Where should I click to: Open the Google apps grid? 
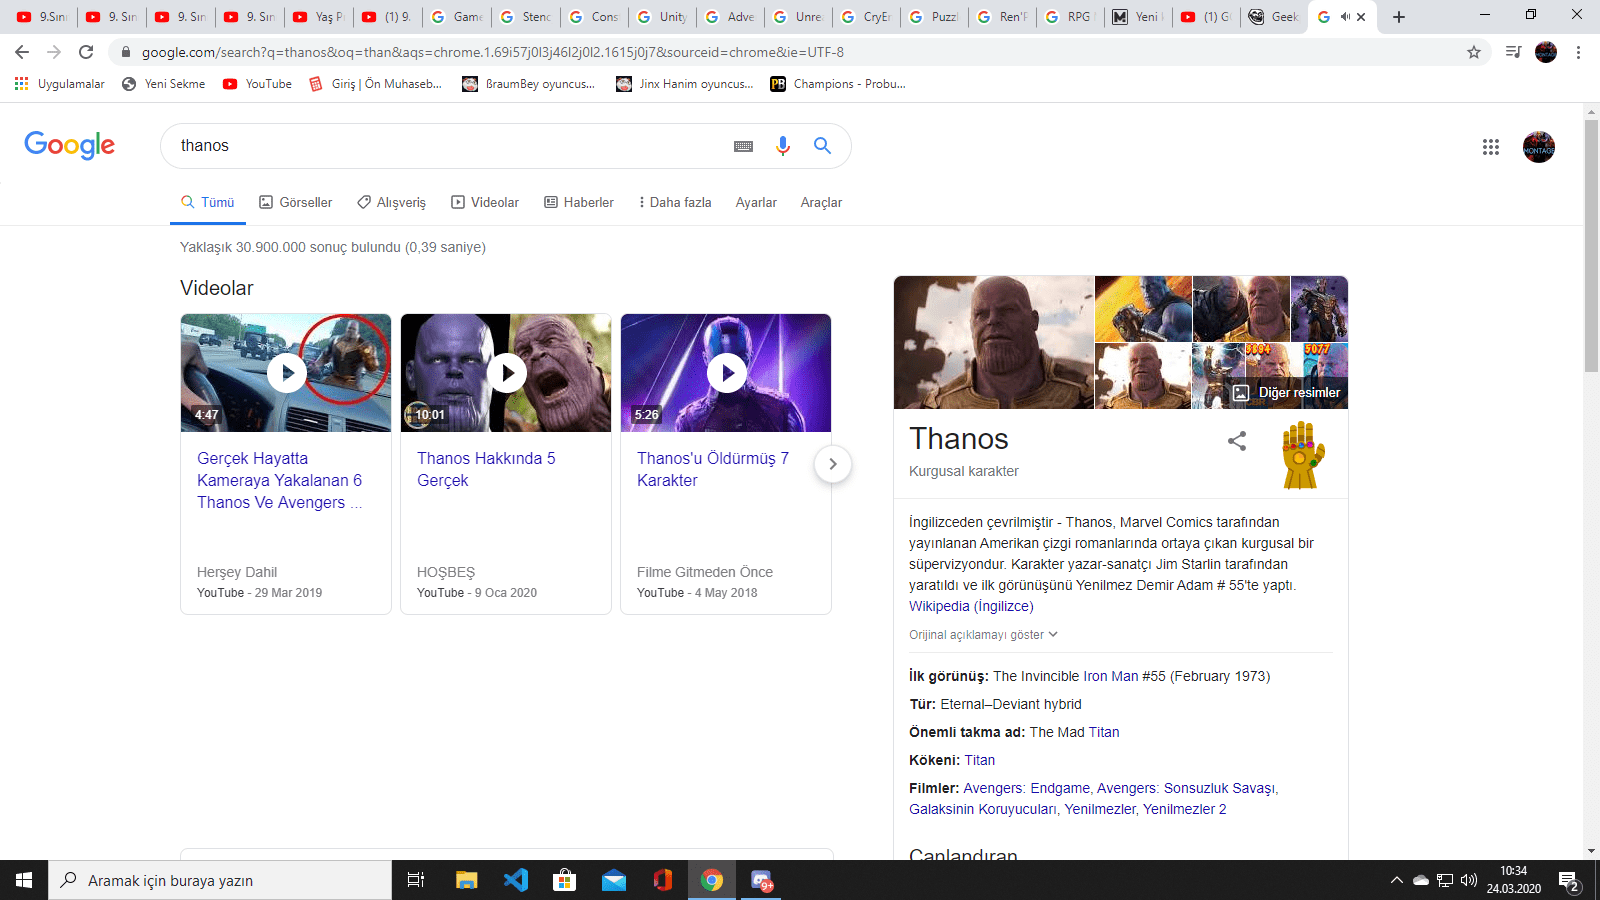[x=1491, y=147]
